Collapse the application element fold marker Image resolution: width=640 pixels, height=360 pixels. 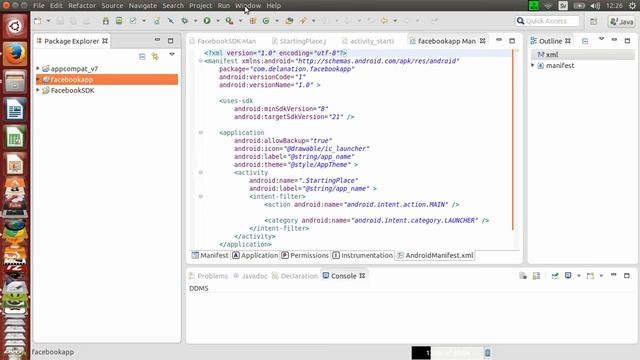(x=200, y=133)
